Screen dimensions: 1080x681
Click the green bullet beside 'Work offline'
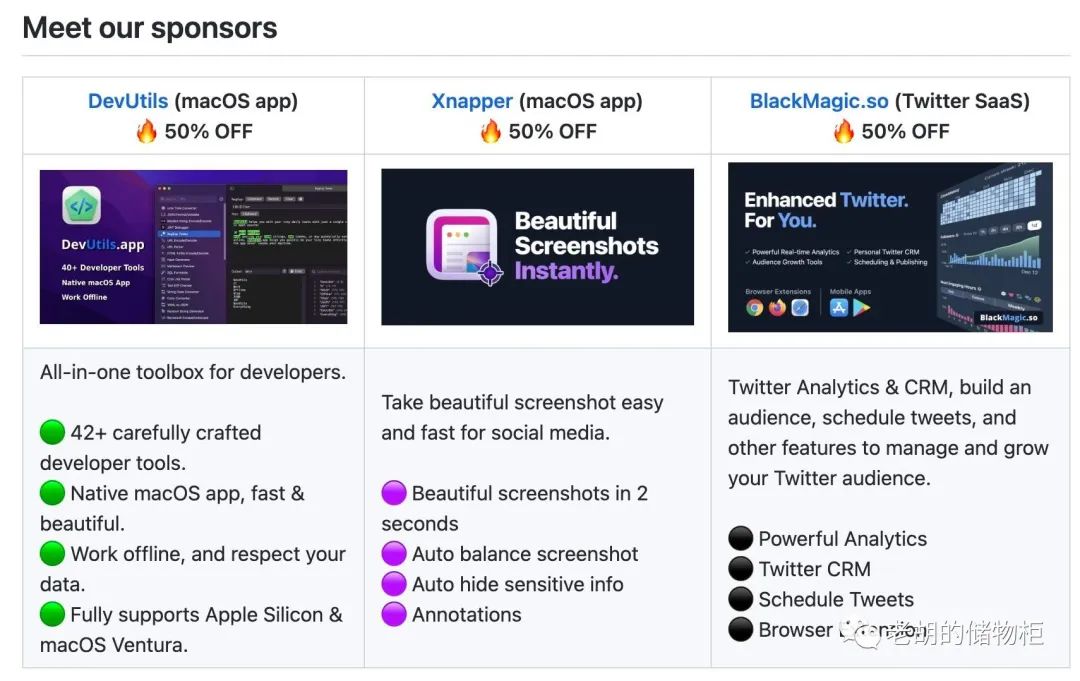tap(52, 554)
